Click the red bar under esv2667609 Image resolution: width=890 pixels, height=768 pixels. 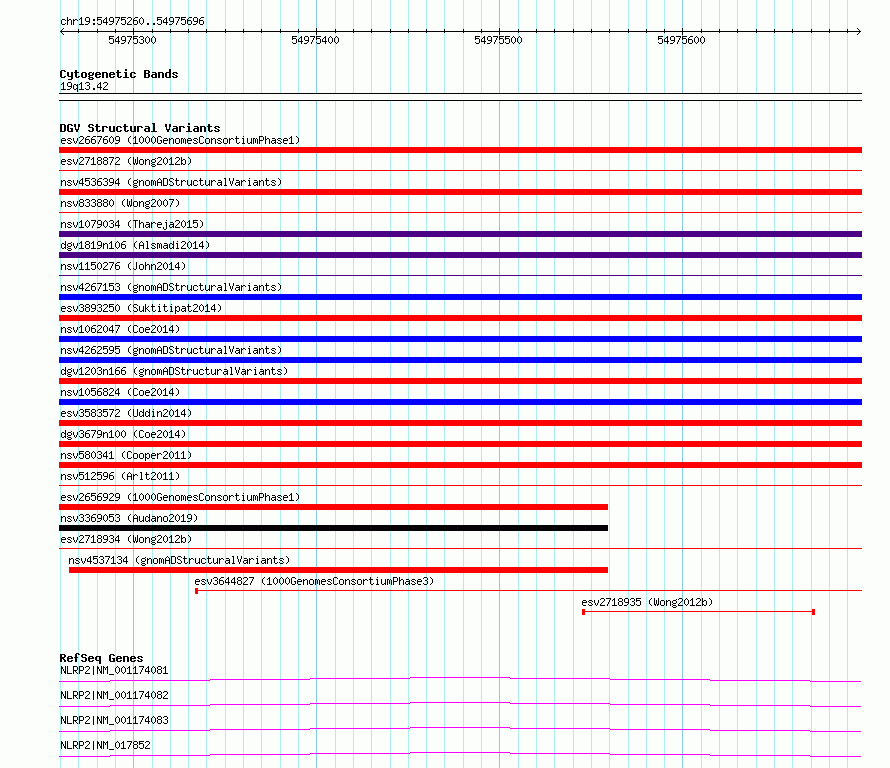pyautogui.click(x=460, y=150)
